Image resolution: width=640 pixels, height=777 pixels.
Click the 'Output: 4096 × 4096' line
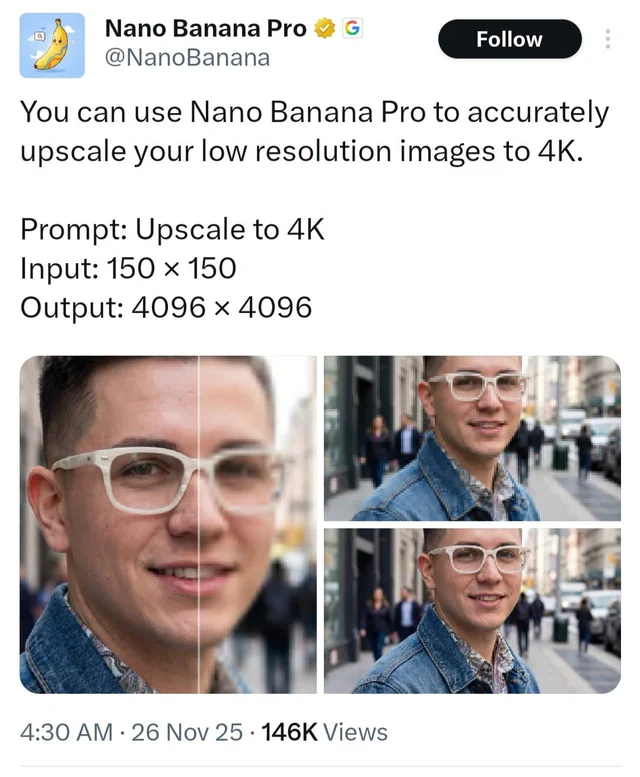tap(166, 307)
